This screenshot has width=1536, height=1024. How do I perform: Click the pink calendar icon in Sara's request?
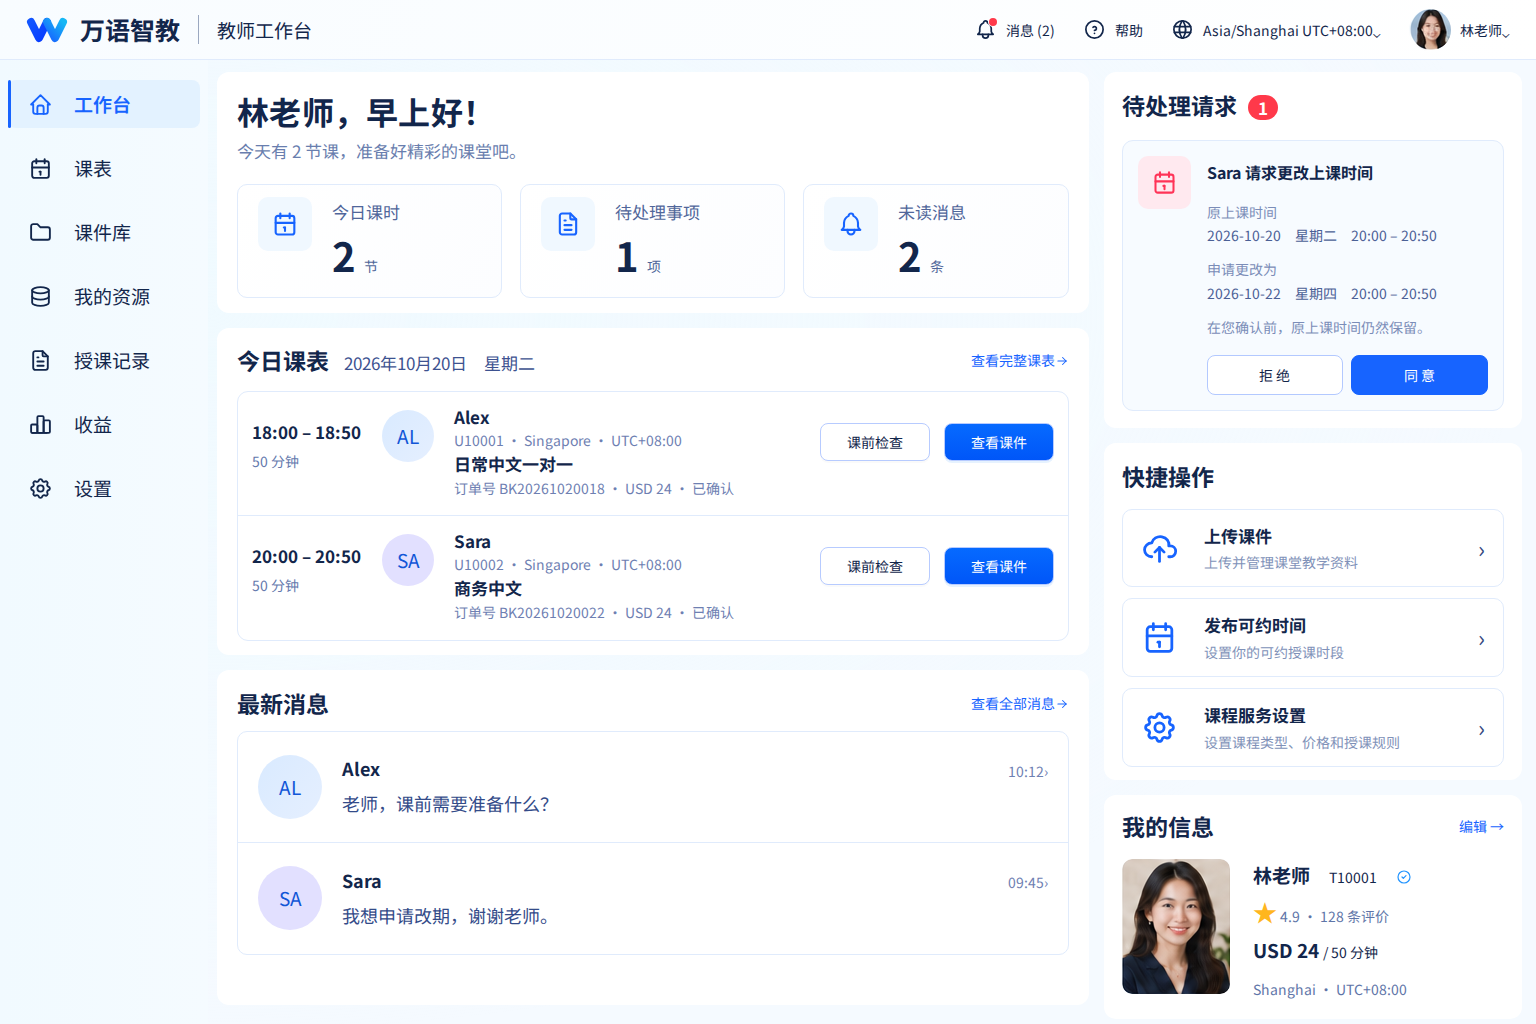[1164, 182]
